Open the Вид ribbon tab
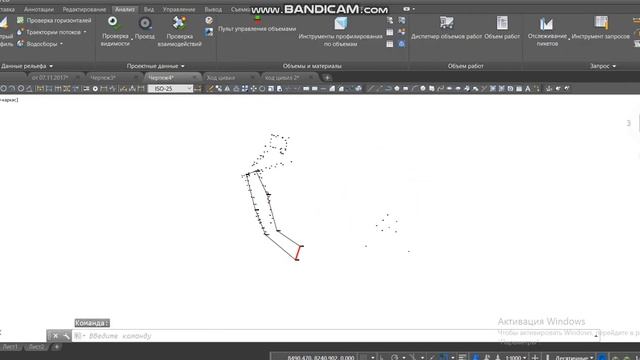This screenshot has width=640, height=360. coord(149,9)
